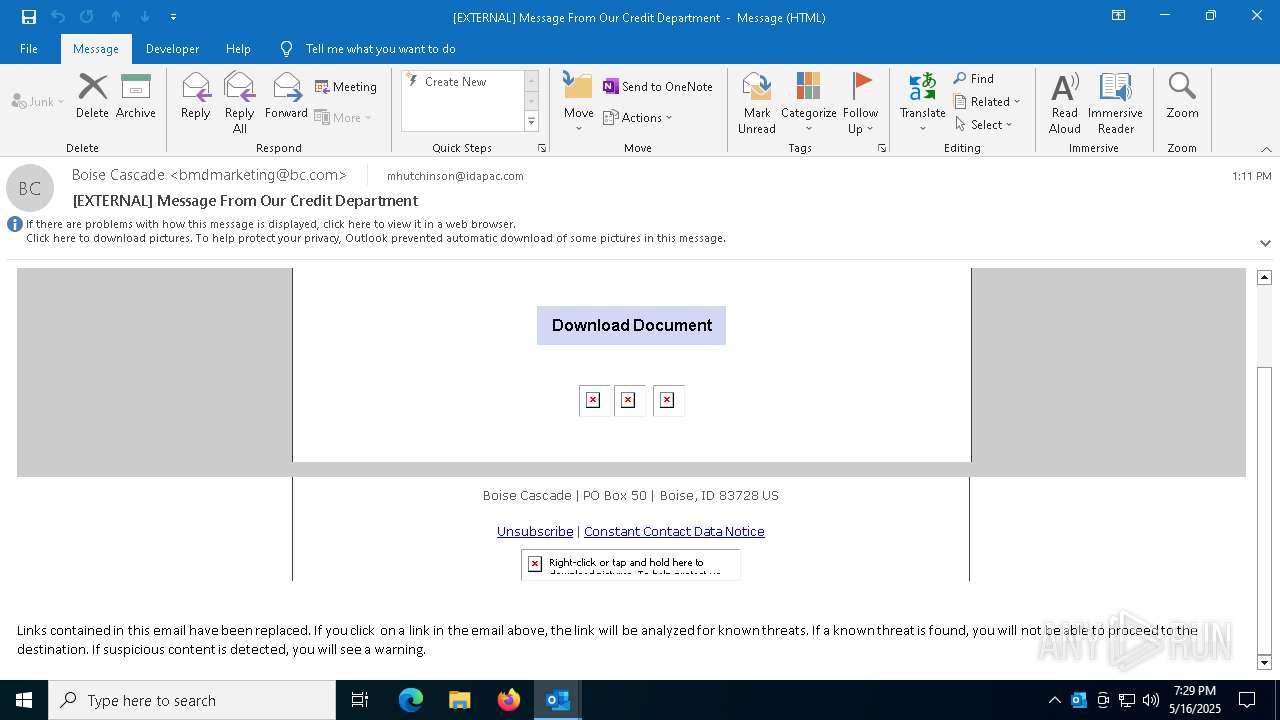Launch Microsoft Edge from taskbar

tap(411, 700)
